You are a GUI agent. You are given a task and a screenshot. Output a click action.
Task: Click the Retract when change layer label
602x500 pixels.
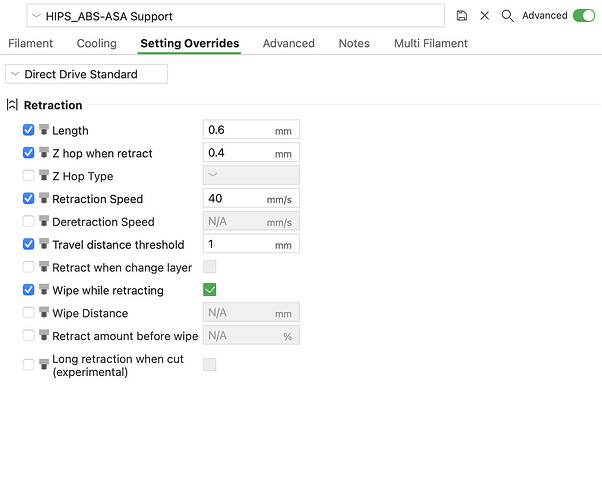click(x=122, y=267)
